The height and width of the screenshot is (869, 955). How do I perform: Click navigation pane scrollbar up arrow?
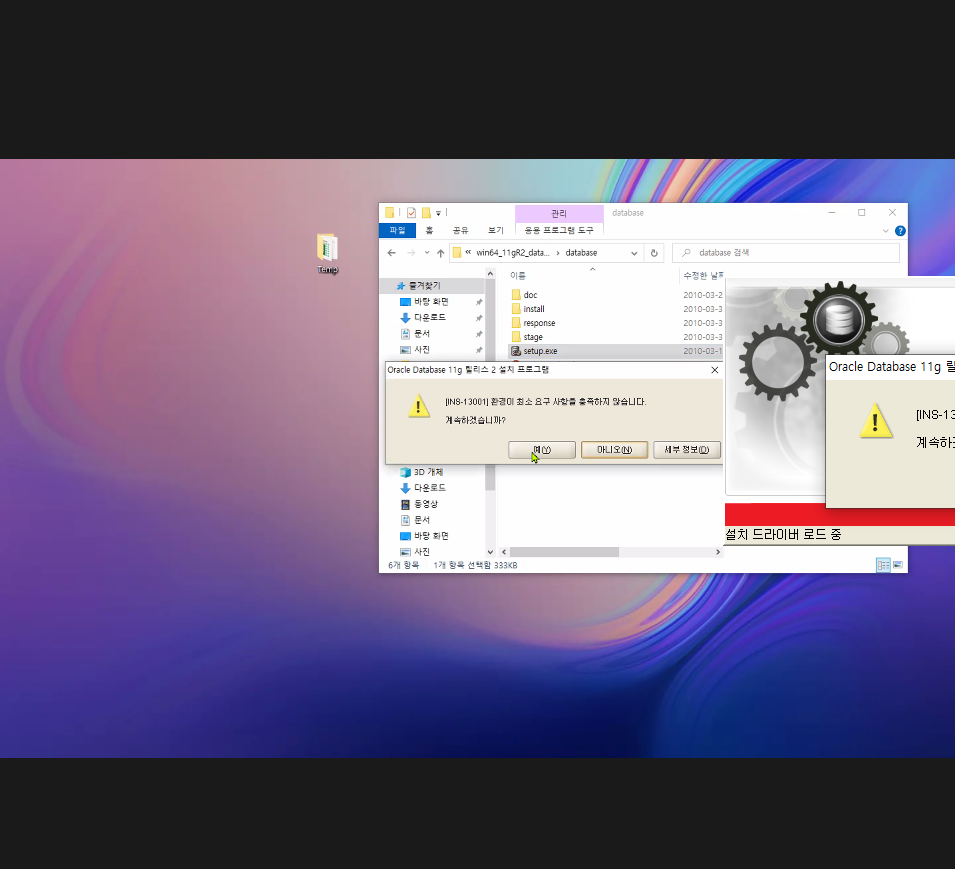[x=490, y=274]
